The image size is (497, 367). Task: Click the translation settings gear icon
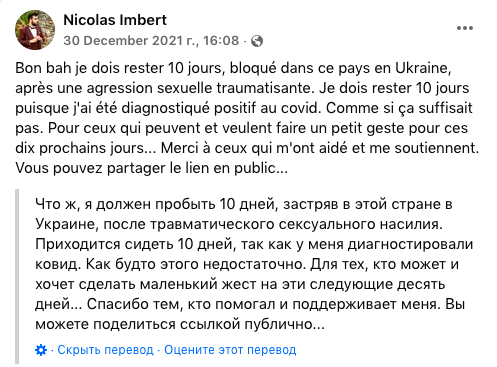[41, 350]
